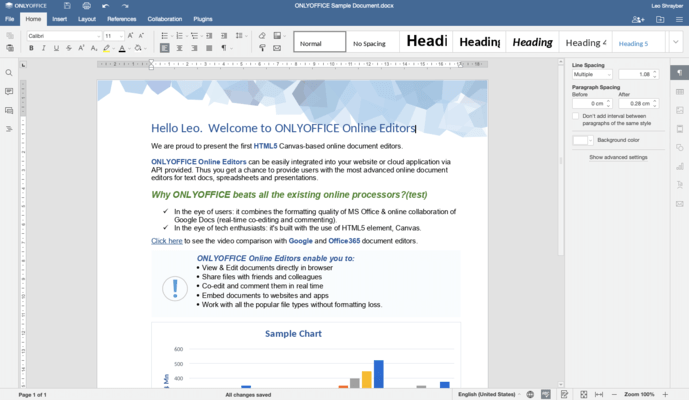The width and height of the screenshot is (689, 400).
Task: Expand the styles gallery arrow
Action: pyautogui.click(x=675, y=42)
